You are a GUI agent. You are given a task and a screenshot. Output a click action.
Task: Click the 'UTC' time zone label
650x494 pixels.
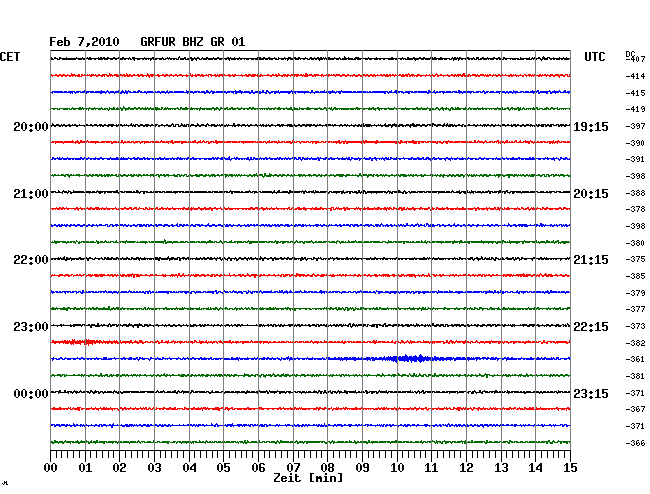[594, 57]
